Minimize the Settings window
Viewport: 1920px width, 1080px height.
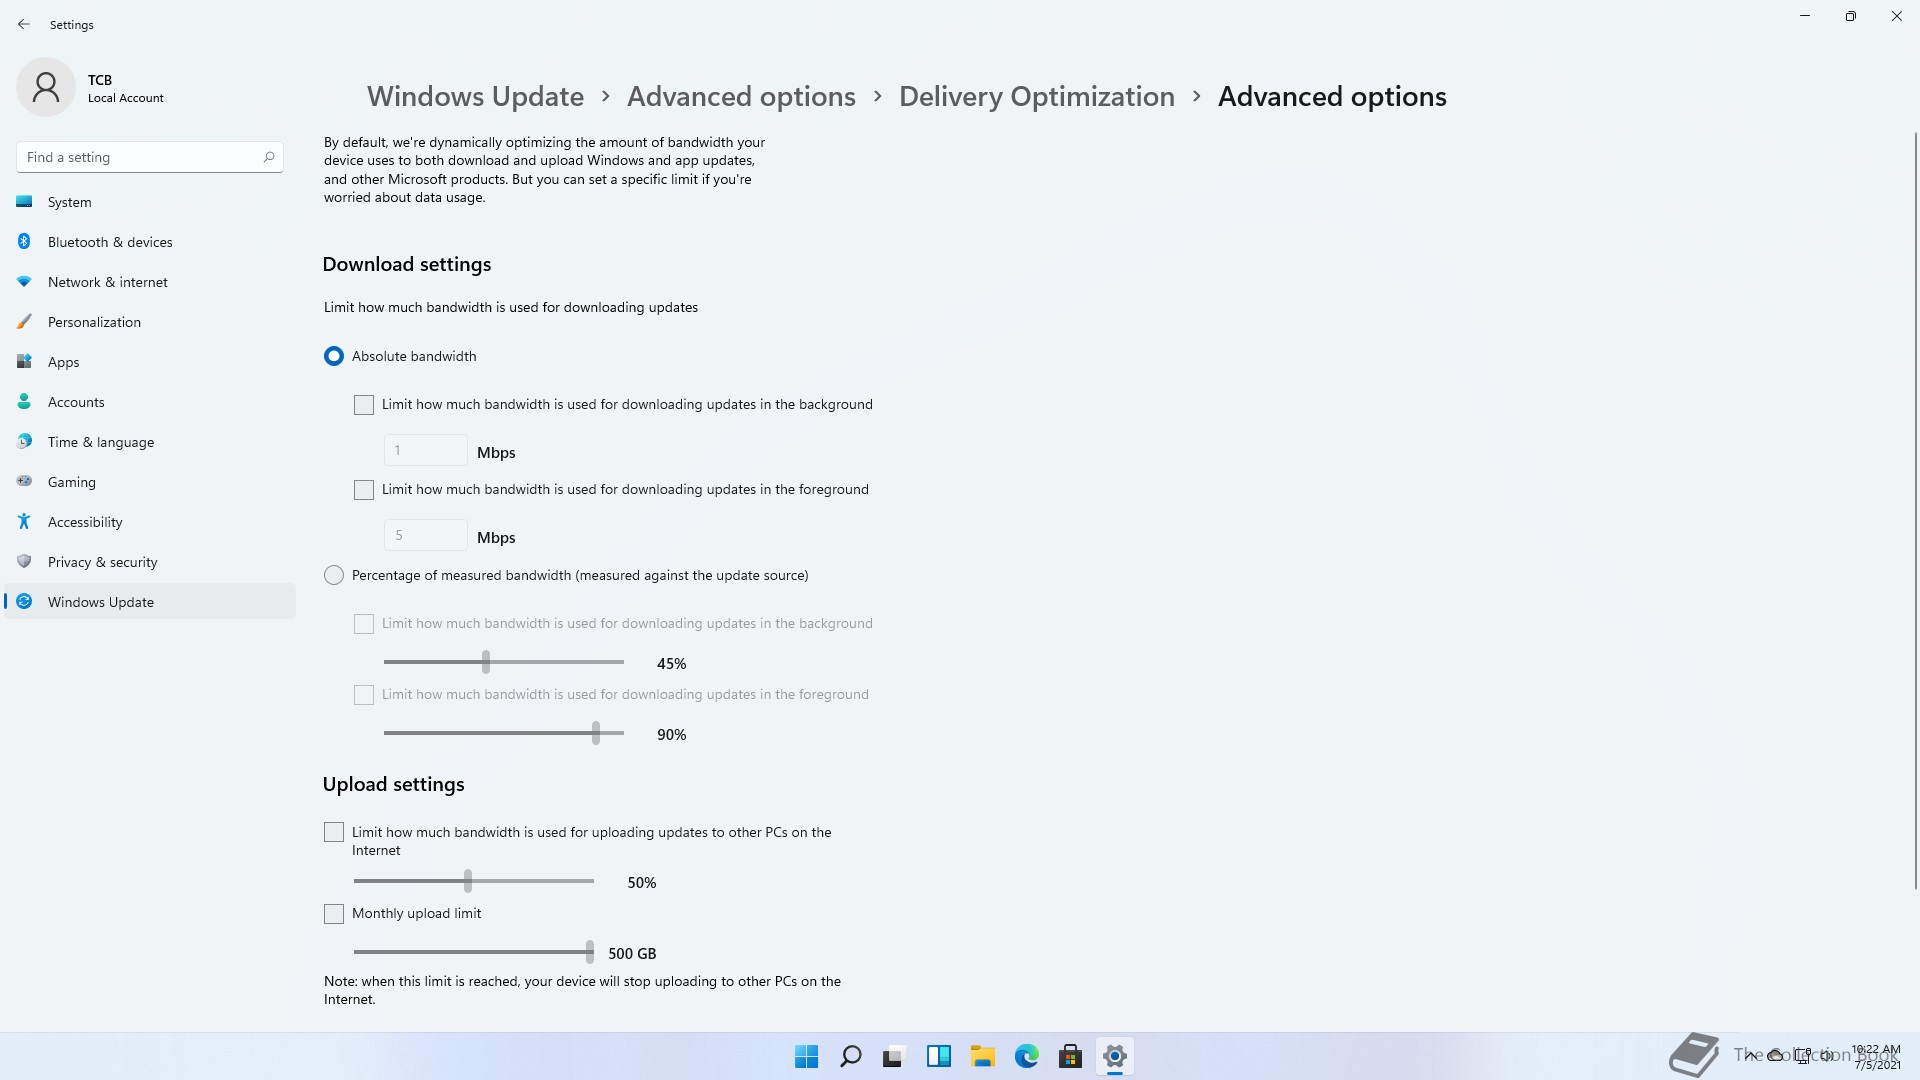pyautogui.click(x=1805, y=16)
